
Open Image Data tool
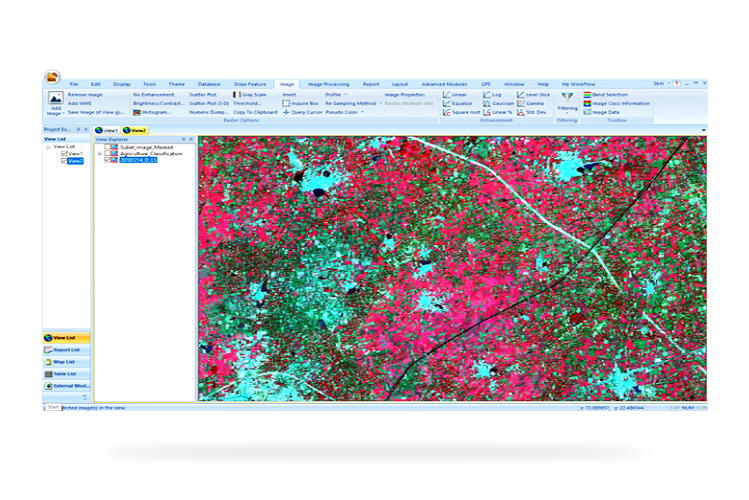pos(601,112)
